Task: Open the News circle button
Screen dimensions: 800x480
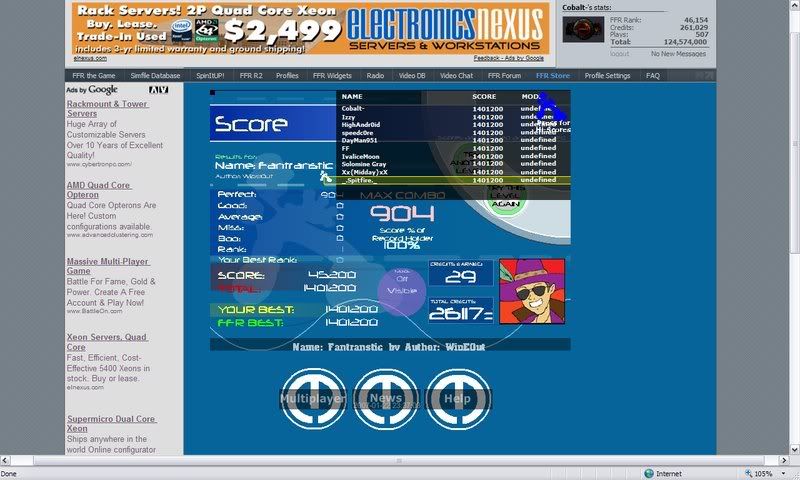Action: 386,398
